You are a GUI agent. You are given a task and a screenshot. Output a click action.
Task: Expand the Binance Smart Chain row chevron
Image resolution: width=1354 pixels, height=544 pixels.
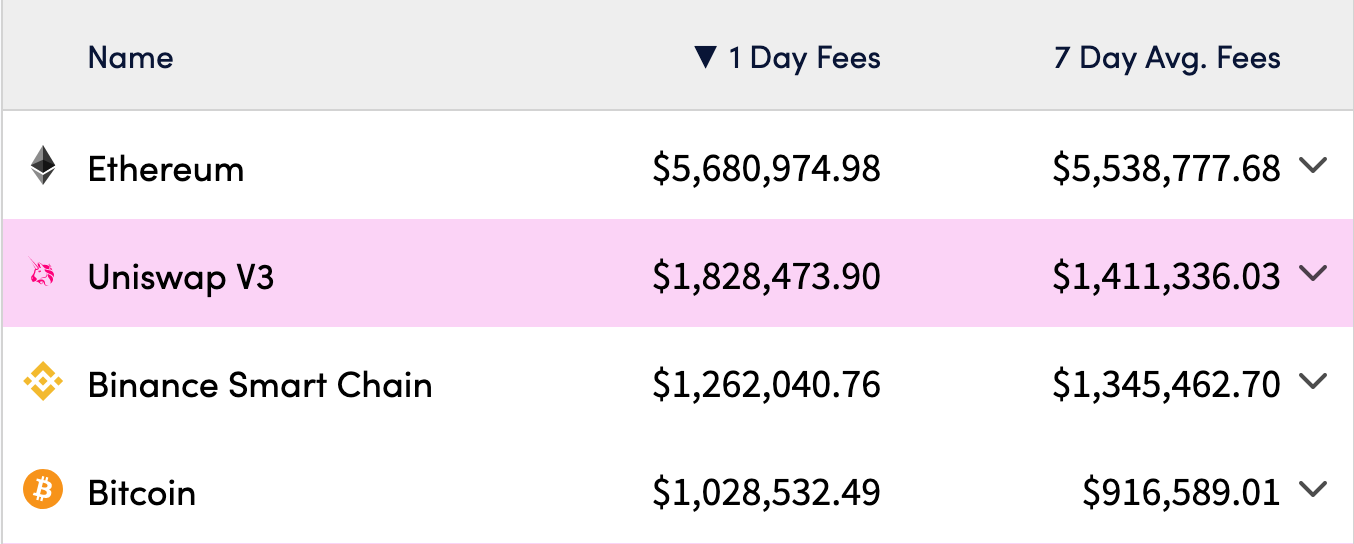[x=1313, y=381]
